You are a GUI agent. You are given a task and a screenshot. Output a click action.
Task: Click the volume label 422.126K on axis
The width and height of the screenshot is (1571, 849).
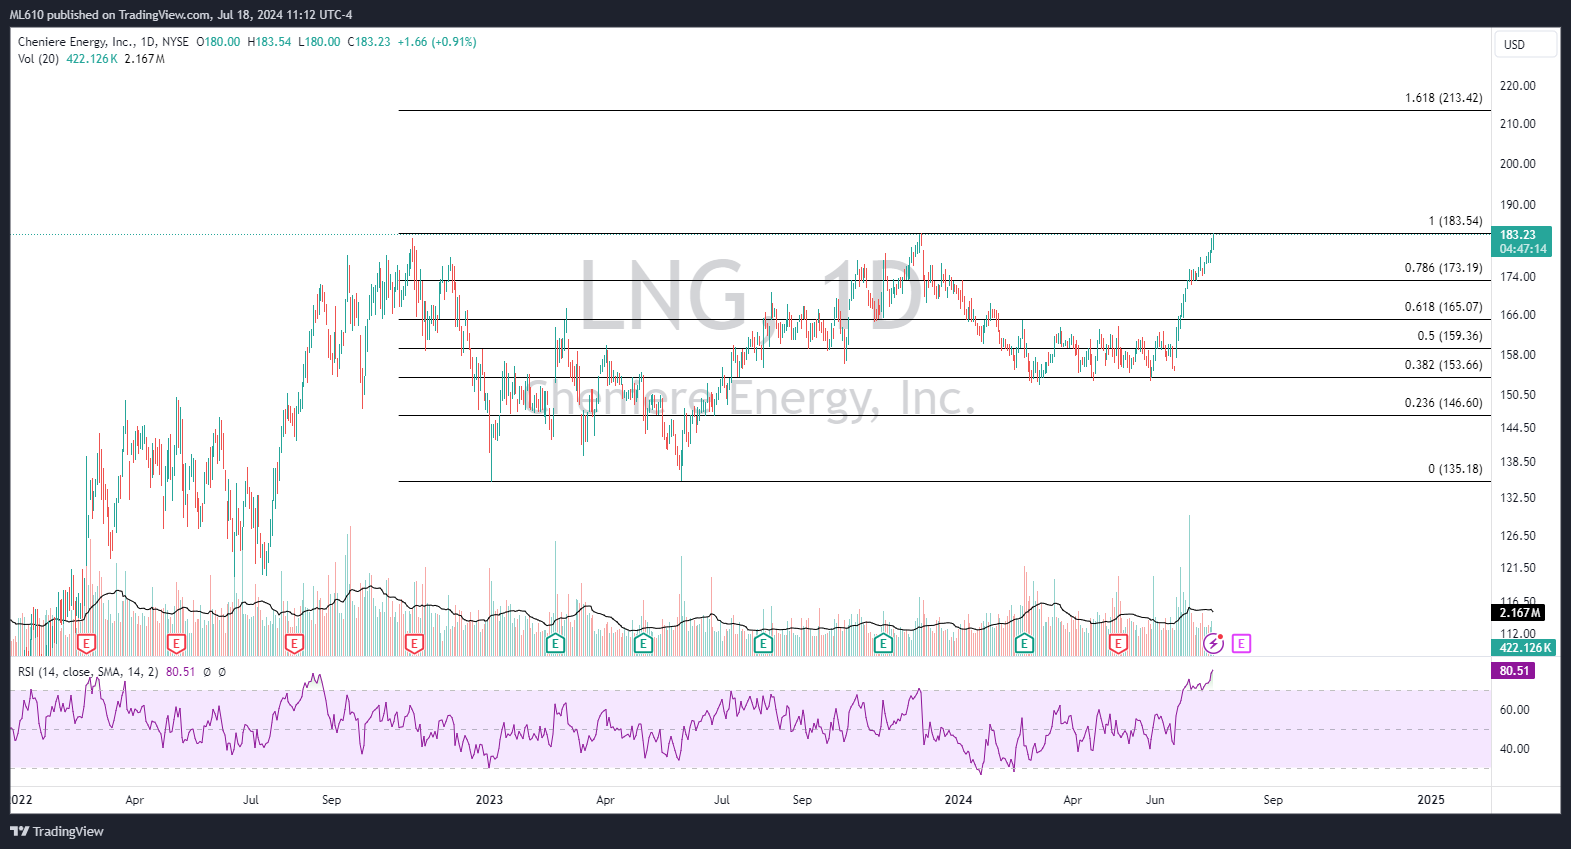(x=1524, y=648)
